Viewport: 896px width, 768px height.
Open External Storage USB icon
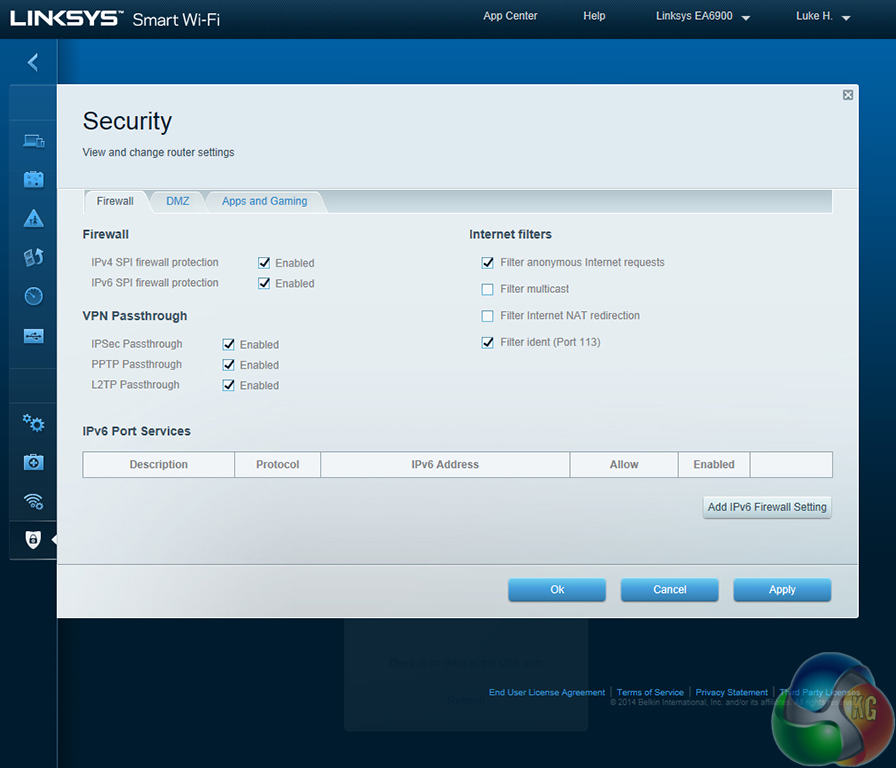(x=33, y=336)
